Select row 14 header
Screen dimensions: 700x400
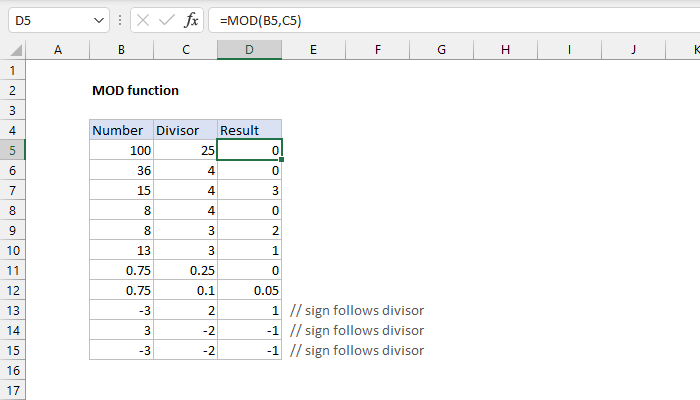tap(12, 330)
